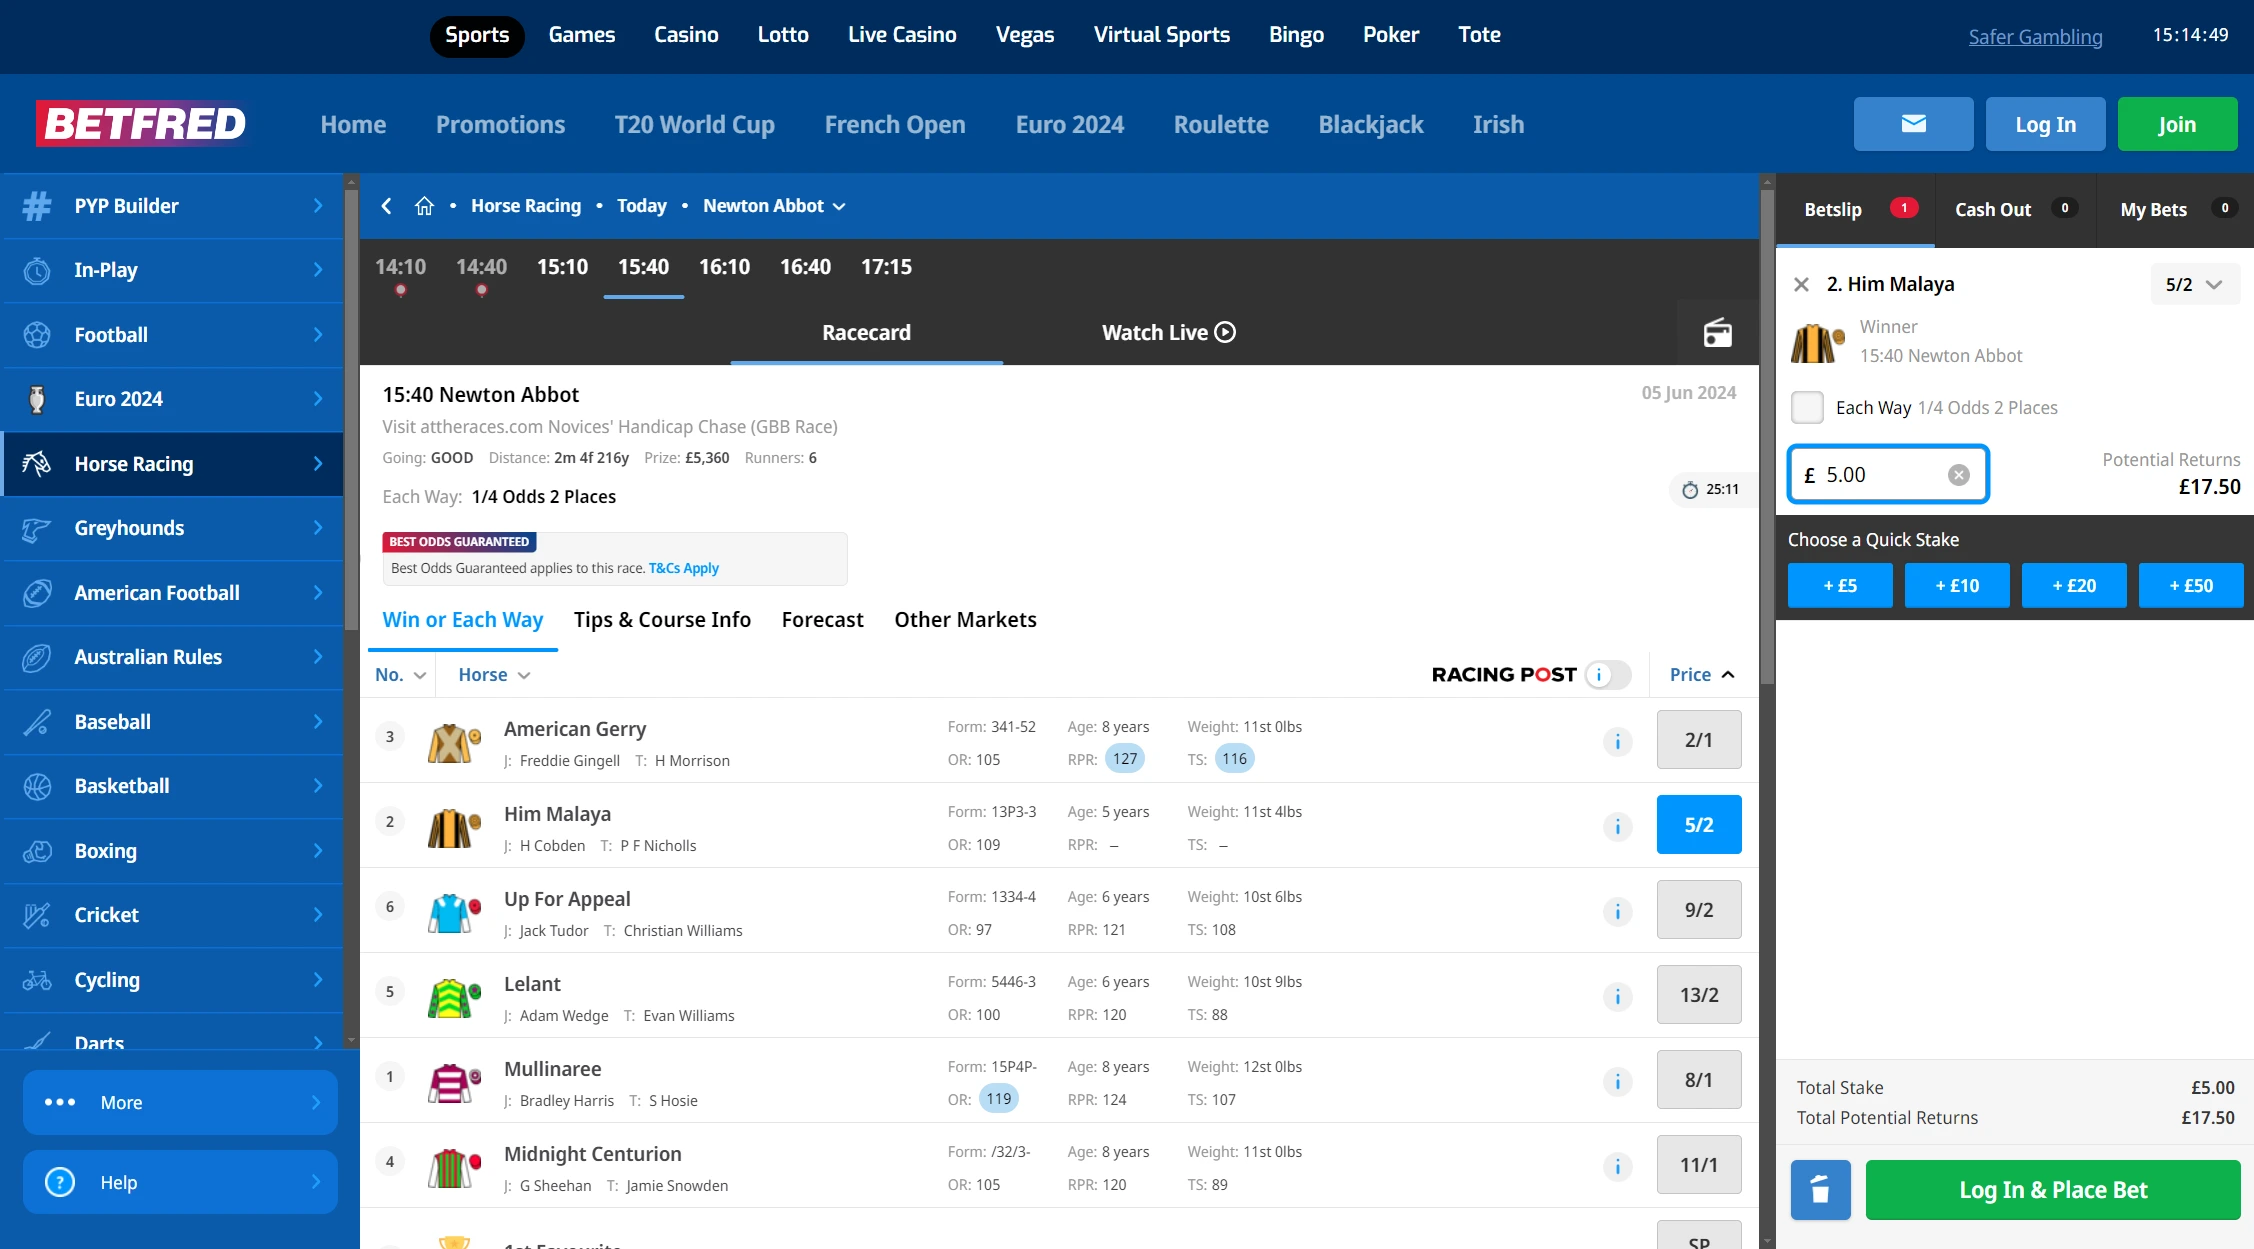Select Midnight Centurion at 11/1
2254x1249 pixels.
pos(1699,1165)
